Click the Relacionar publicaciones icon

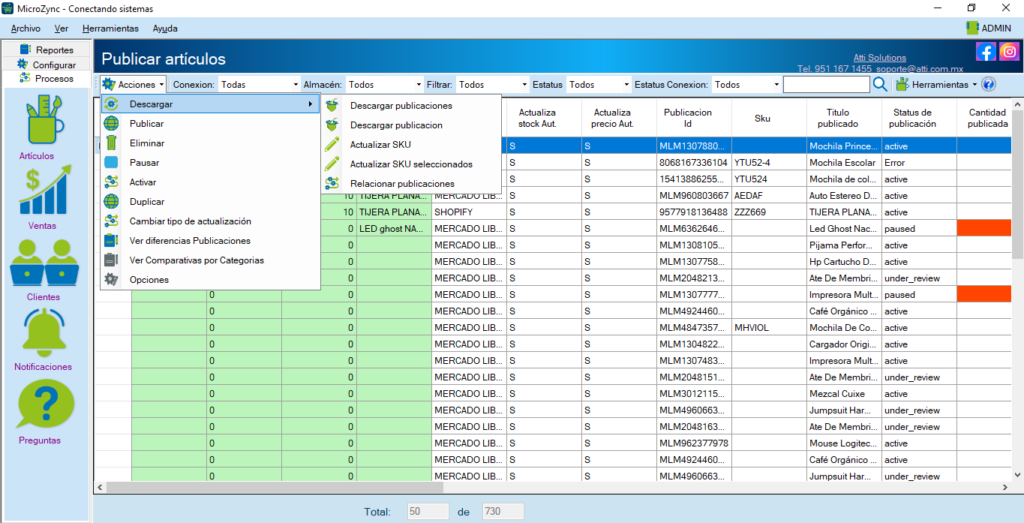click(x=332, y=183)
